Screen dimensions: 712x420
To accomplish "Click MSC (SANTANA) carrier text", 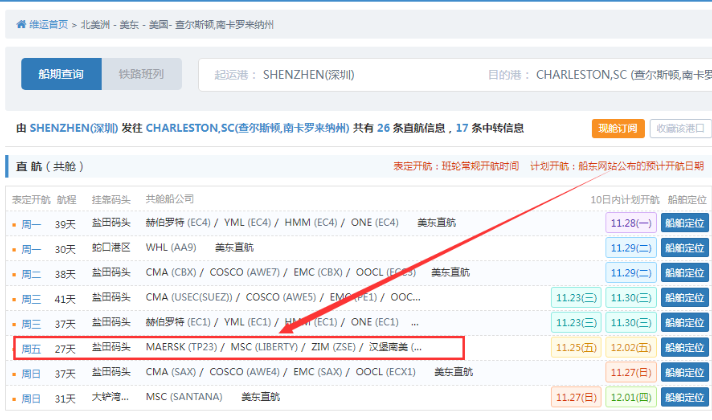I will tap(184, 397).
